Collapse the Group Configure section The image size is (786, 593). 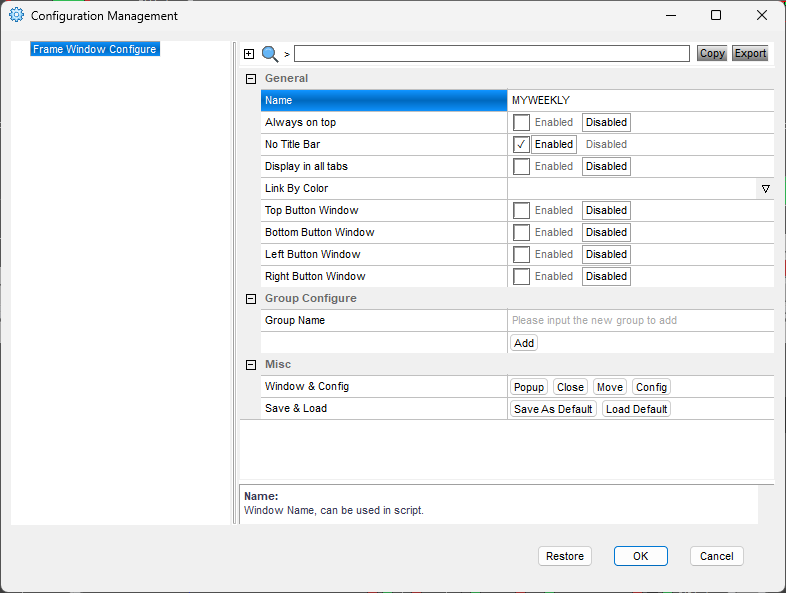[251, 299]
